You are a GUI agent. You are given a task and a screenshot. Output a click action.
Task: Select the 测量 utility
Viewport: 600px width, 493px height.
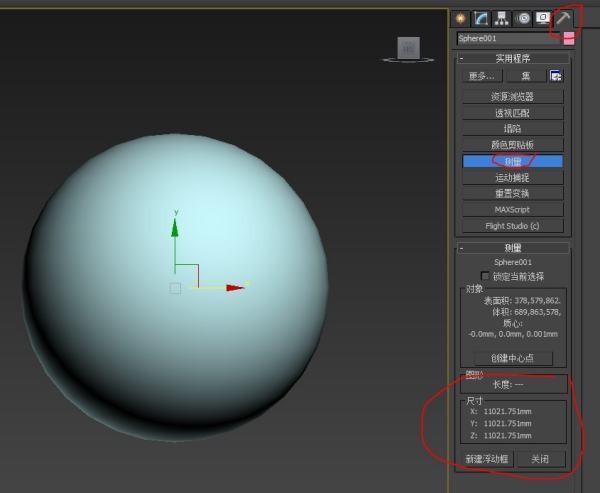(x=512, y=161)
